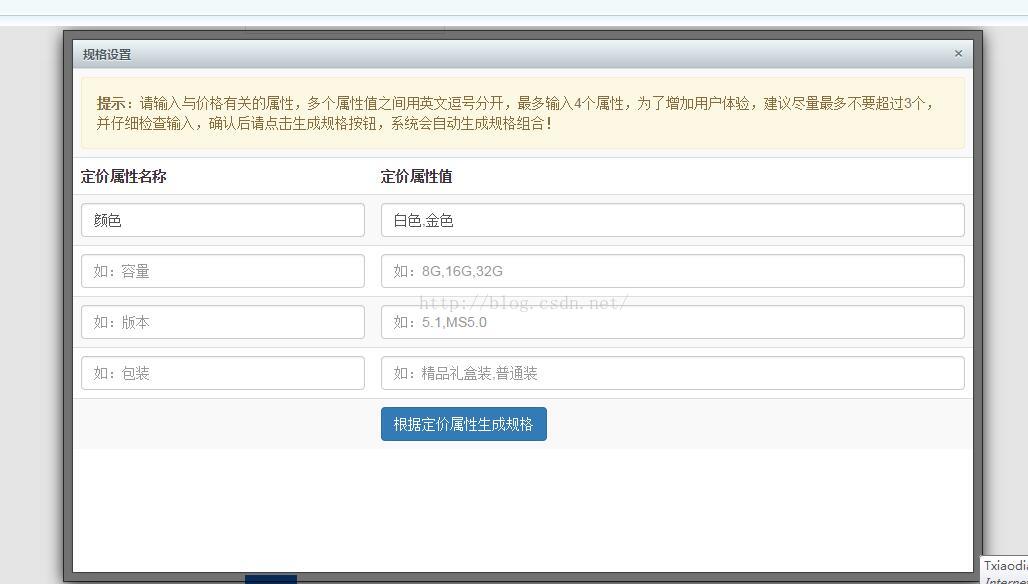The height and width of the screenshot is (584, 1028).
Task: Focus the 如：精品礼盒装,普通装 value input
Action: tap(673, 374)
